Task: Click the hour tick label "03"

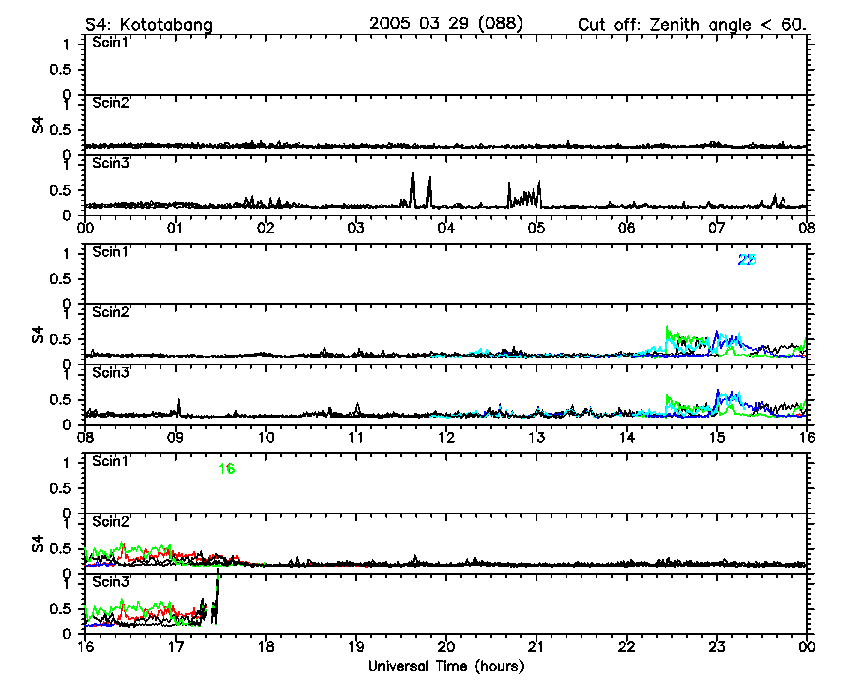Action: point(356,228)
